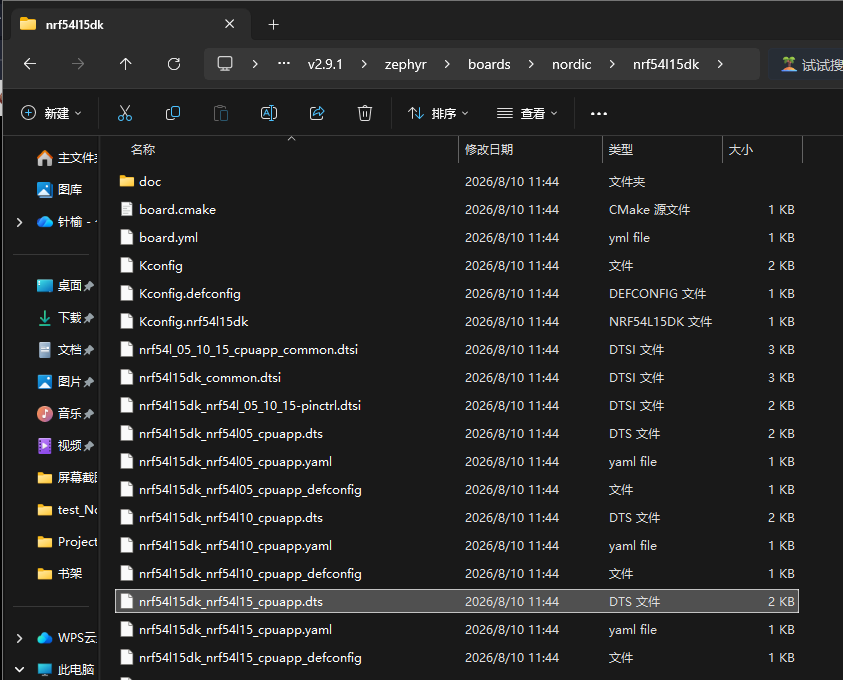Select the board.cmake file

[457, 210]
